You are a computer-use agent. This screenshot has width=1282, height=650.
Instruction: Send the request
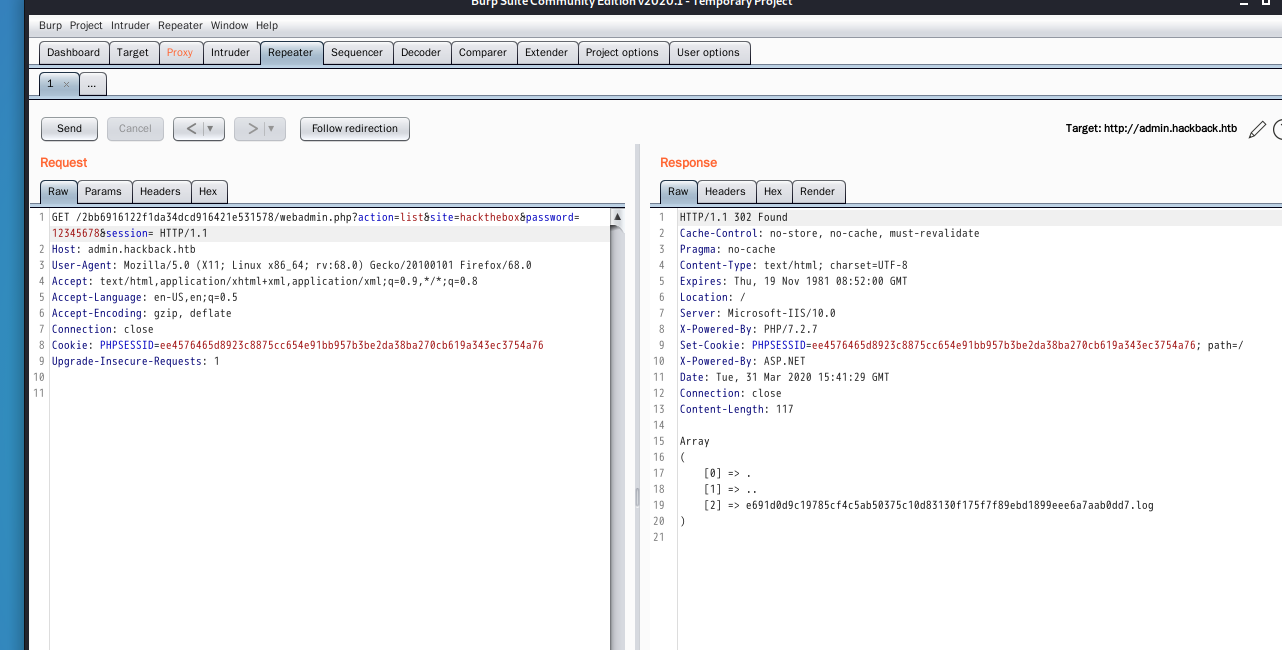tap(70, 128)
